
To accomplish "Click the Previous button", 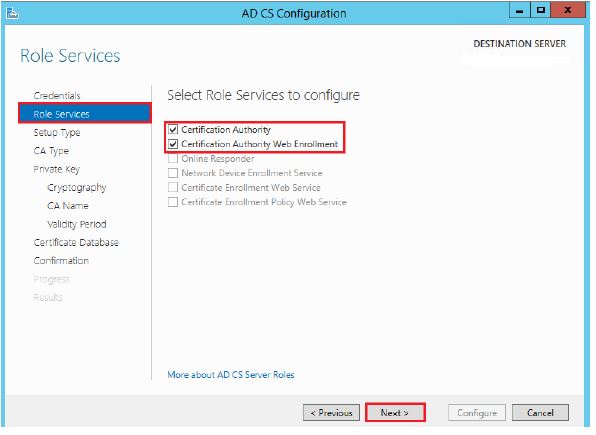I will (x=331, y=413).
